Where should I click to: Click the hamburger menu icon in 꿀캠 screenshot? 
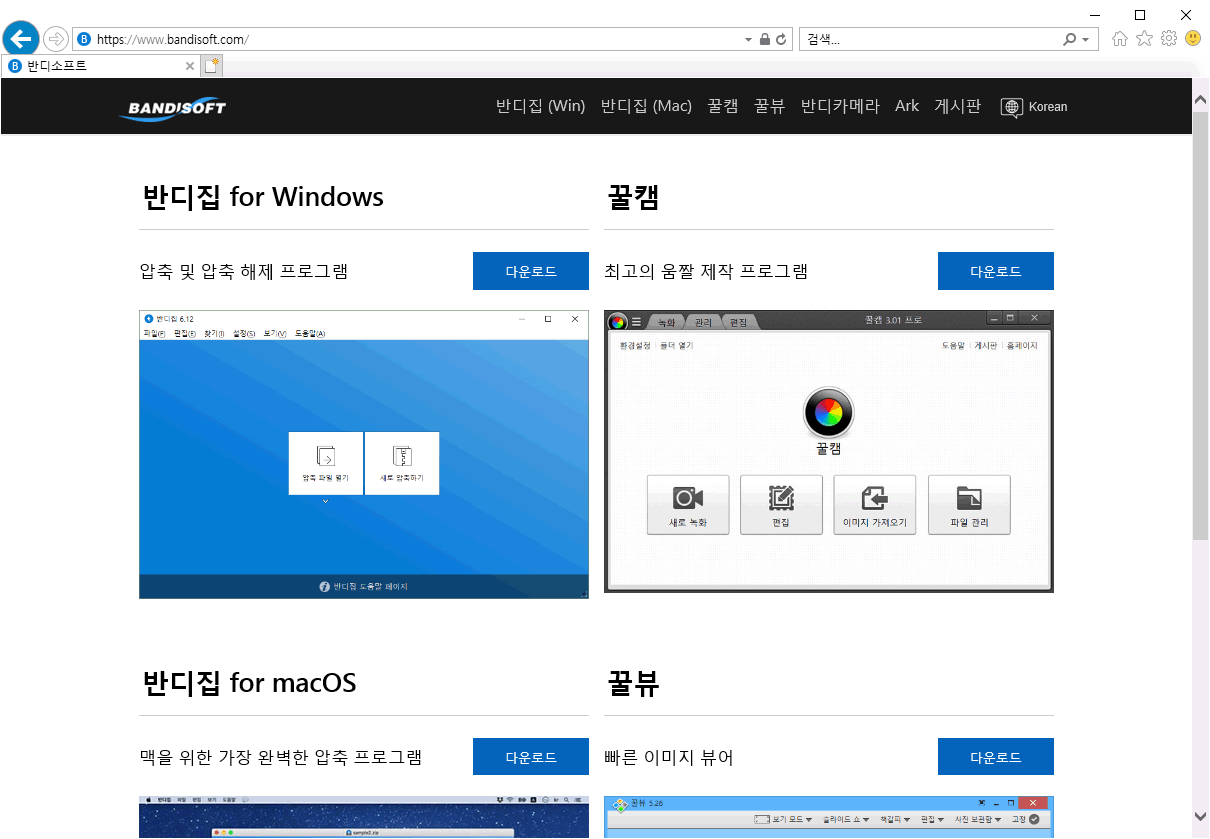[x=636, y=322]
